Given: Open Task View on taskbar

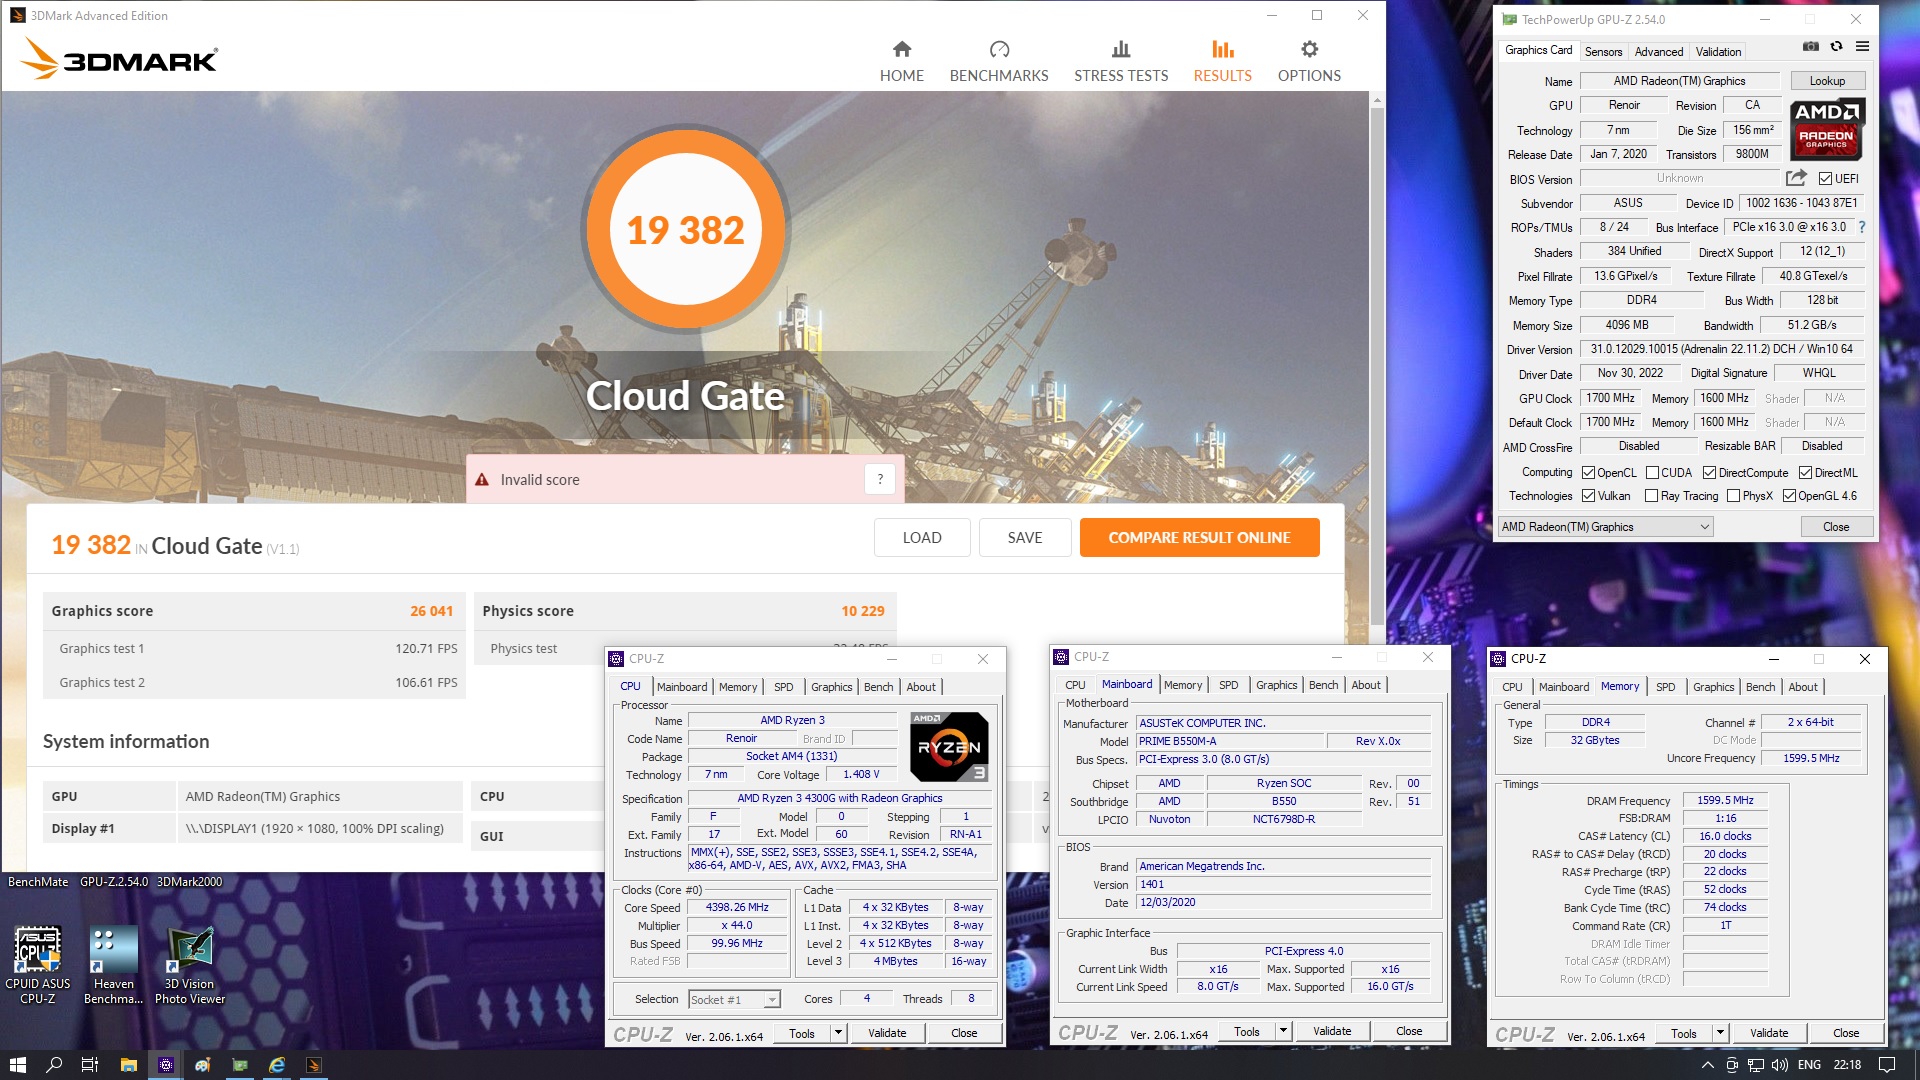Looking at the screenshot, I should [90, 1065].
